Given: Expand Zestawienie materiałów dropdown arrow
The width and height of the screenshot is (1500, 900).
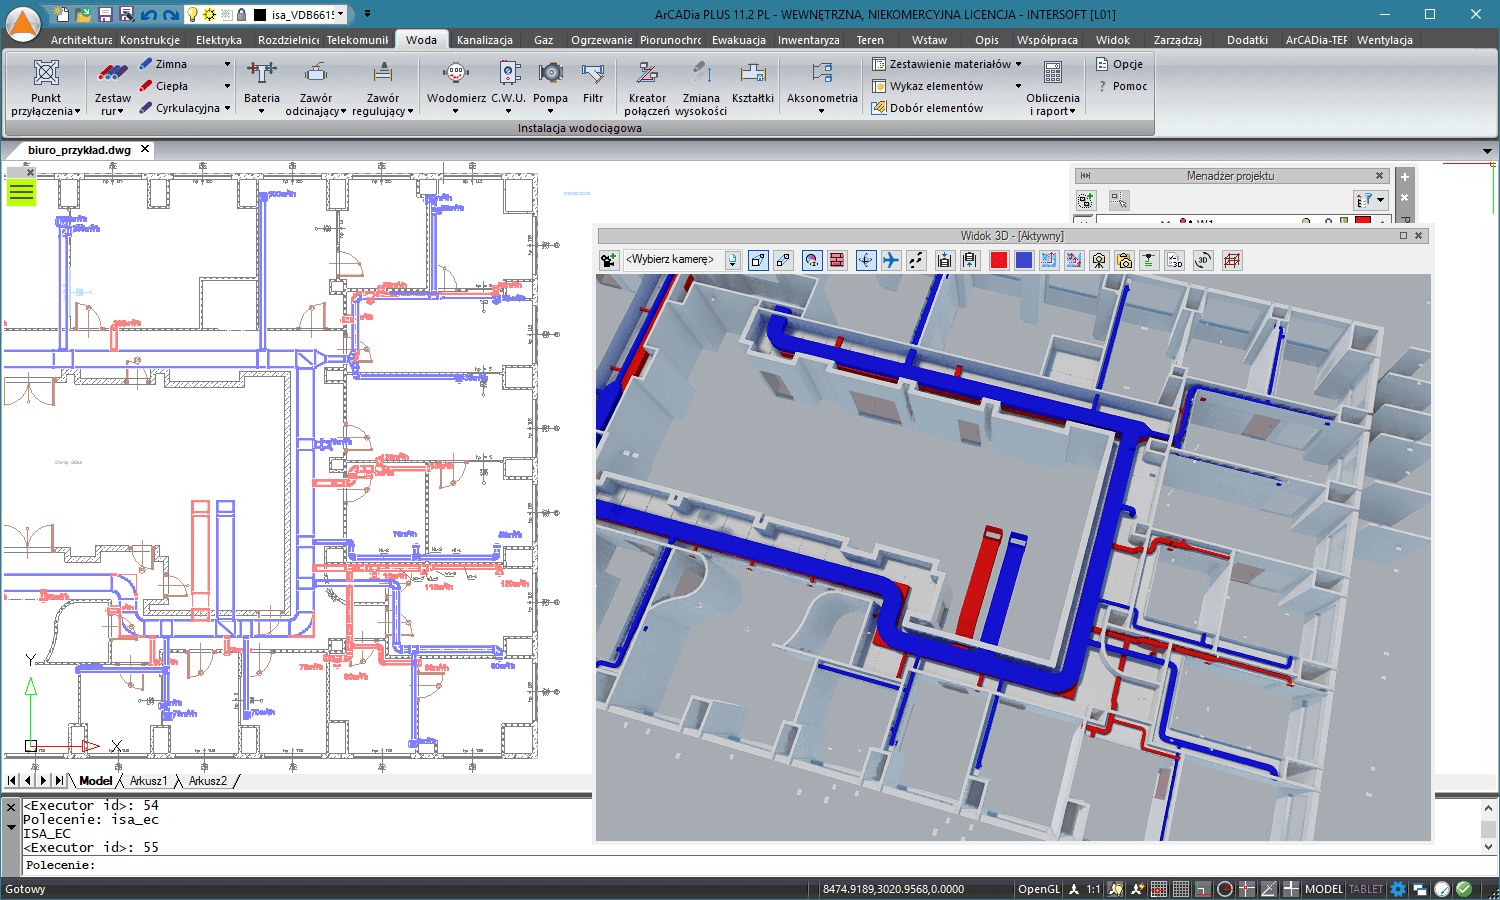Looking at the screenshot, I should click(1019, 64).
